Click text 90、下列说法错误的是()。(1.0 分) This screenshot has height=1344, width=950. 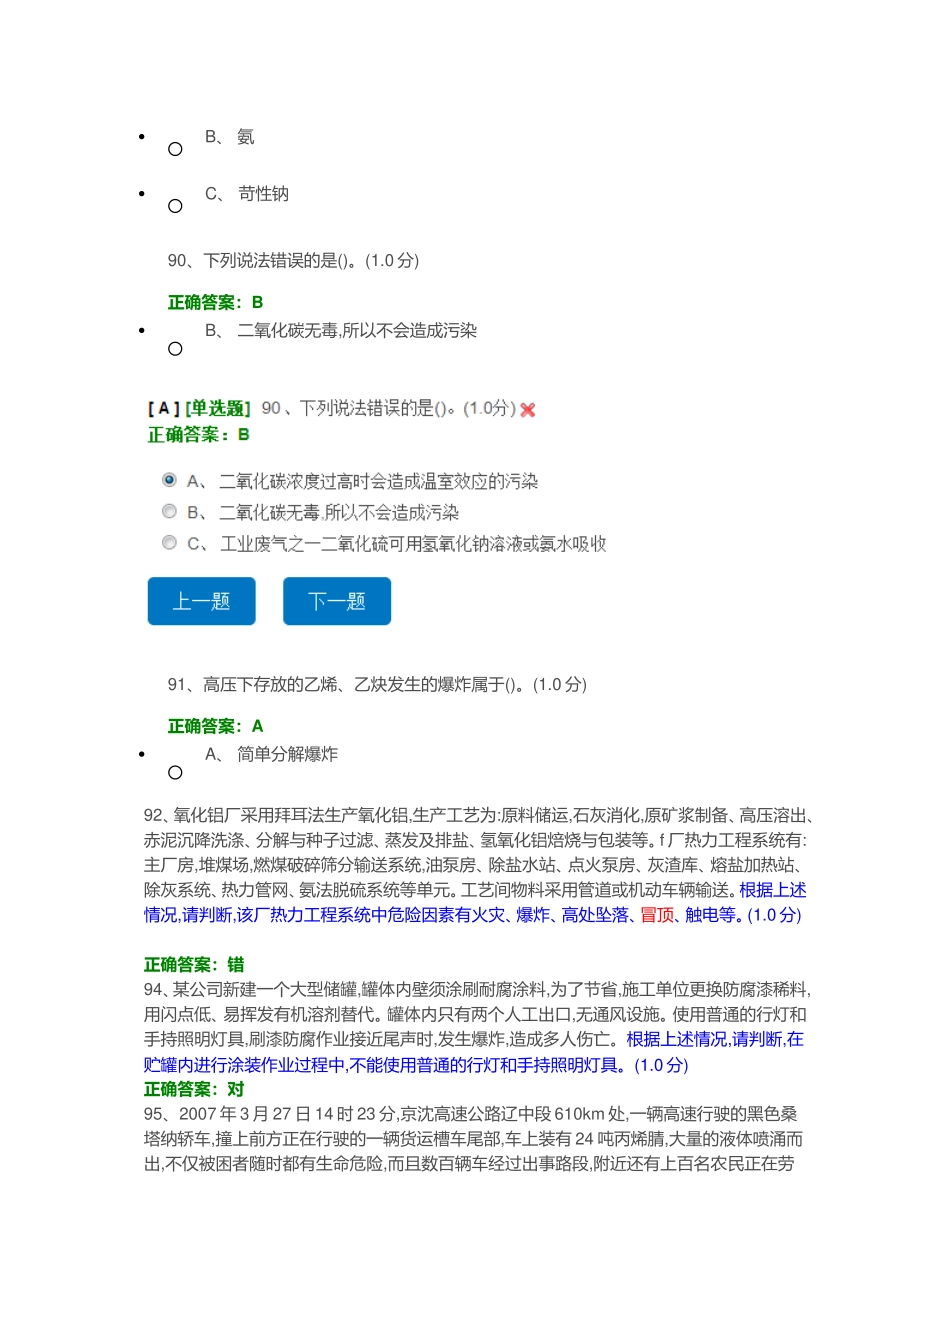[293, 260]
